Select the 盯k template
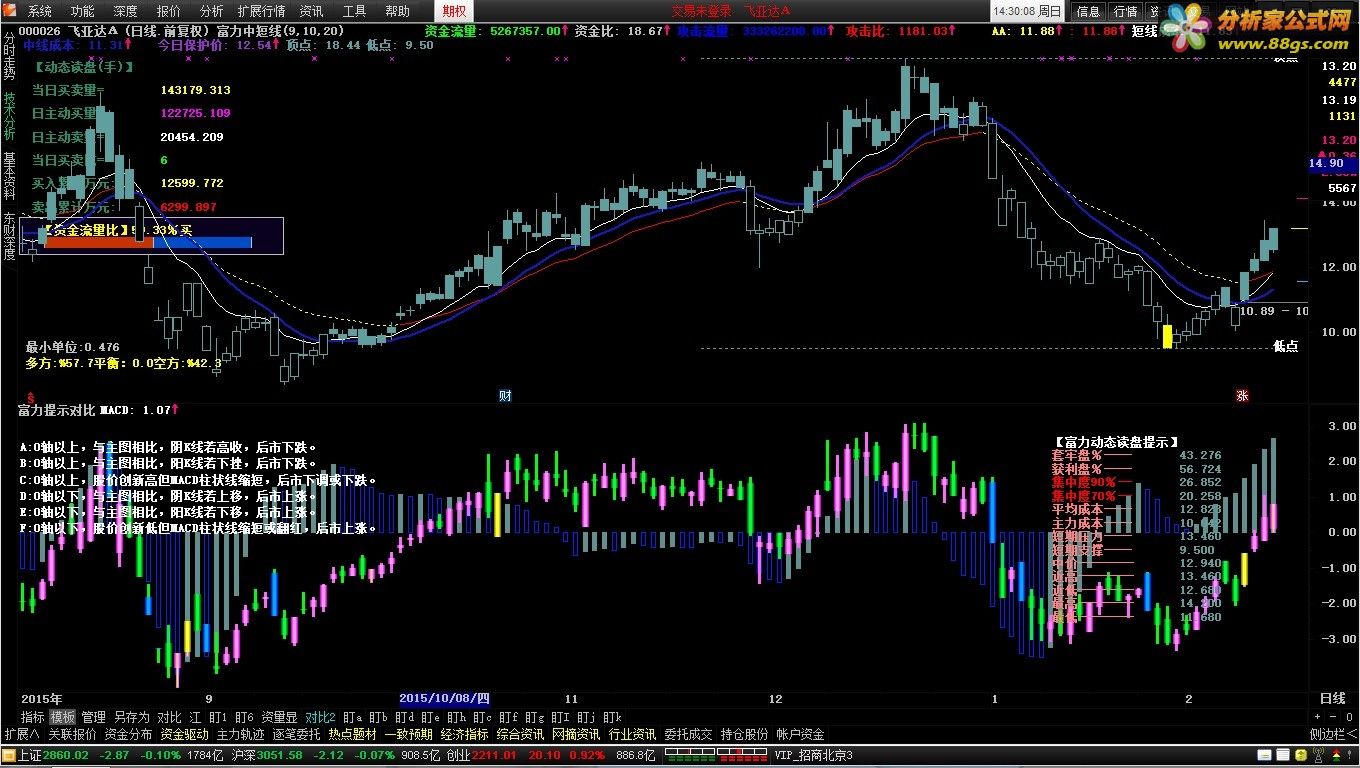Screen dimensions: 1360x768 click(612, 717)
